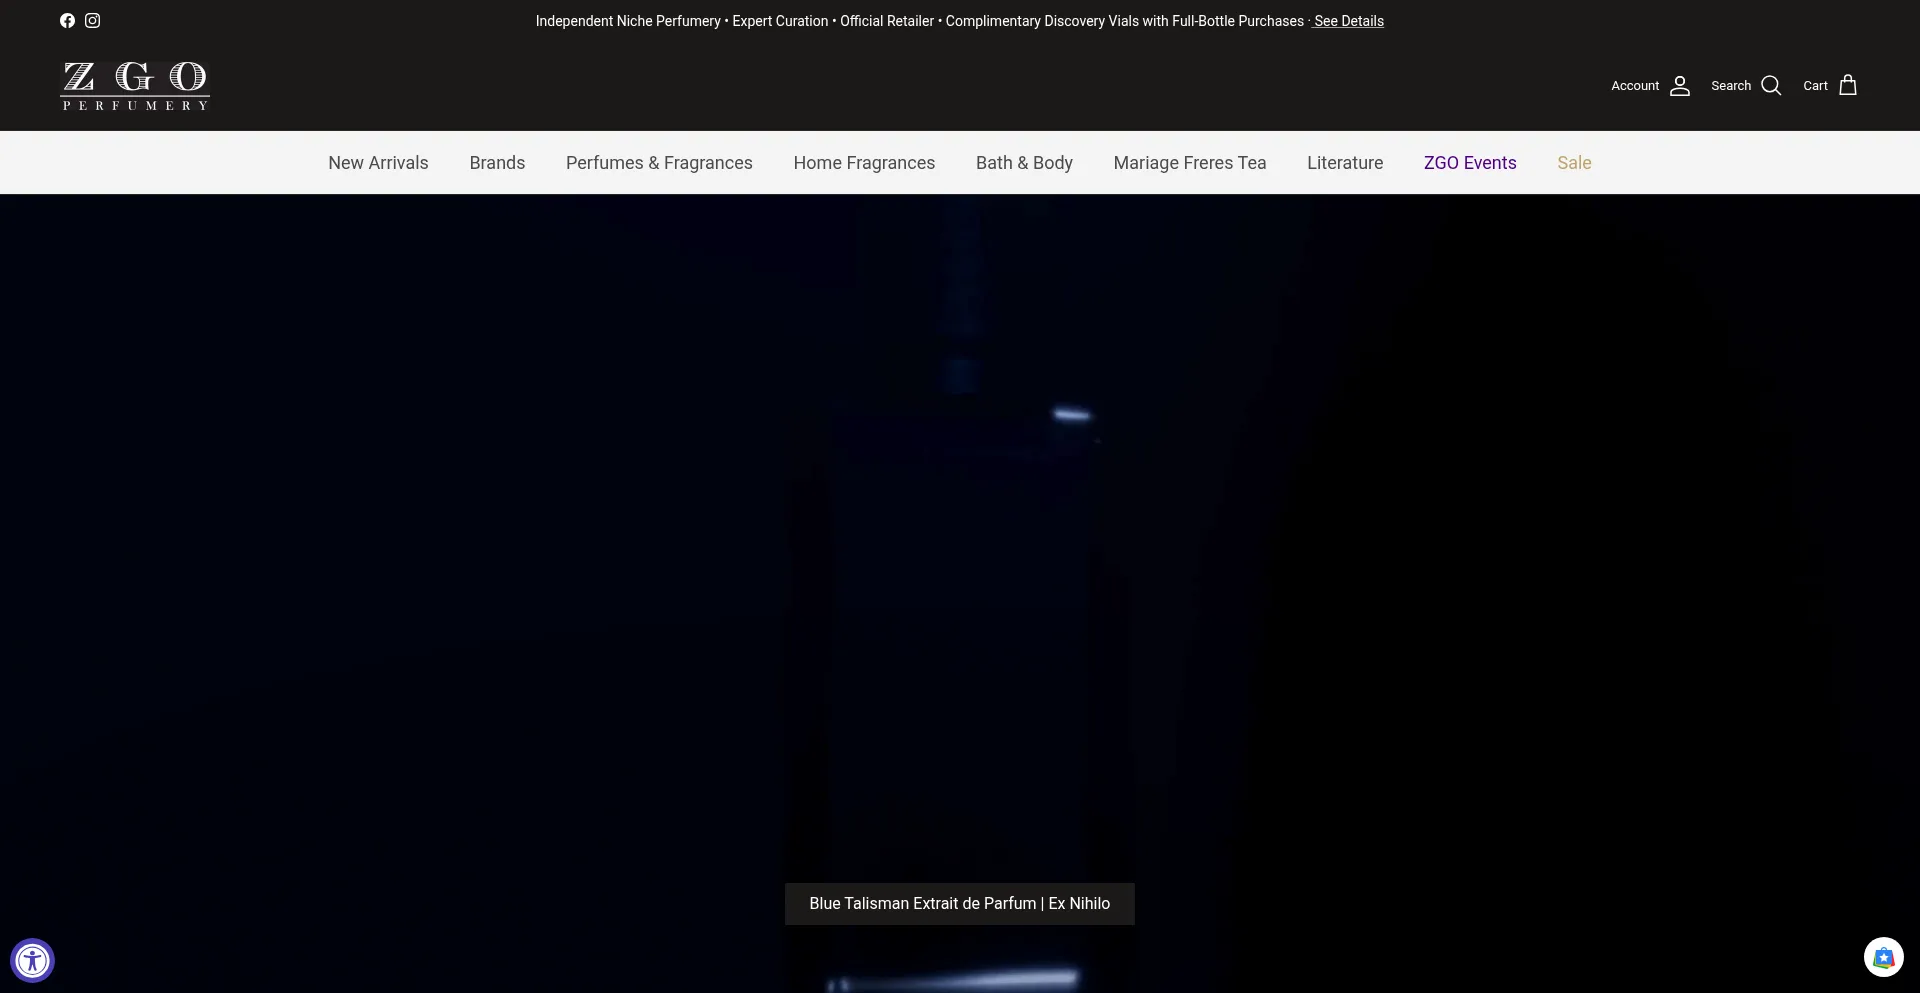Screen dimensions: 1920x993
Task: Click the Search magnifier icon
Action: click(1771, 86)
